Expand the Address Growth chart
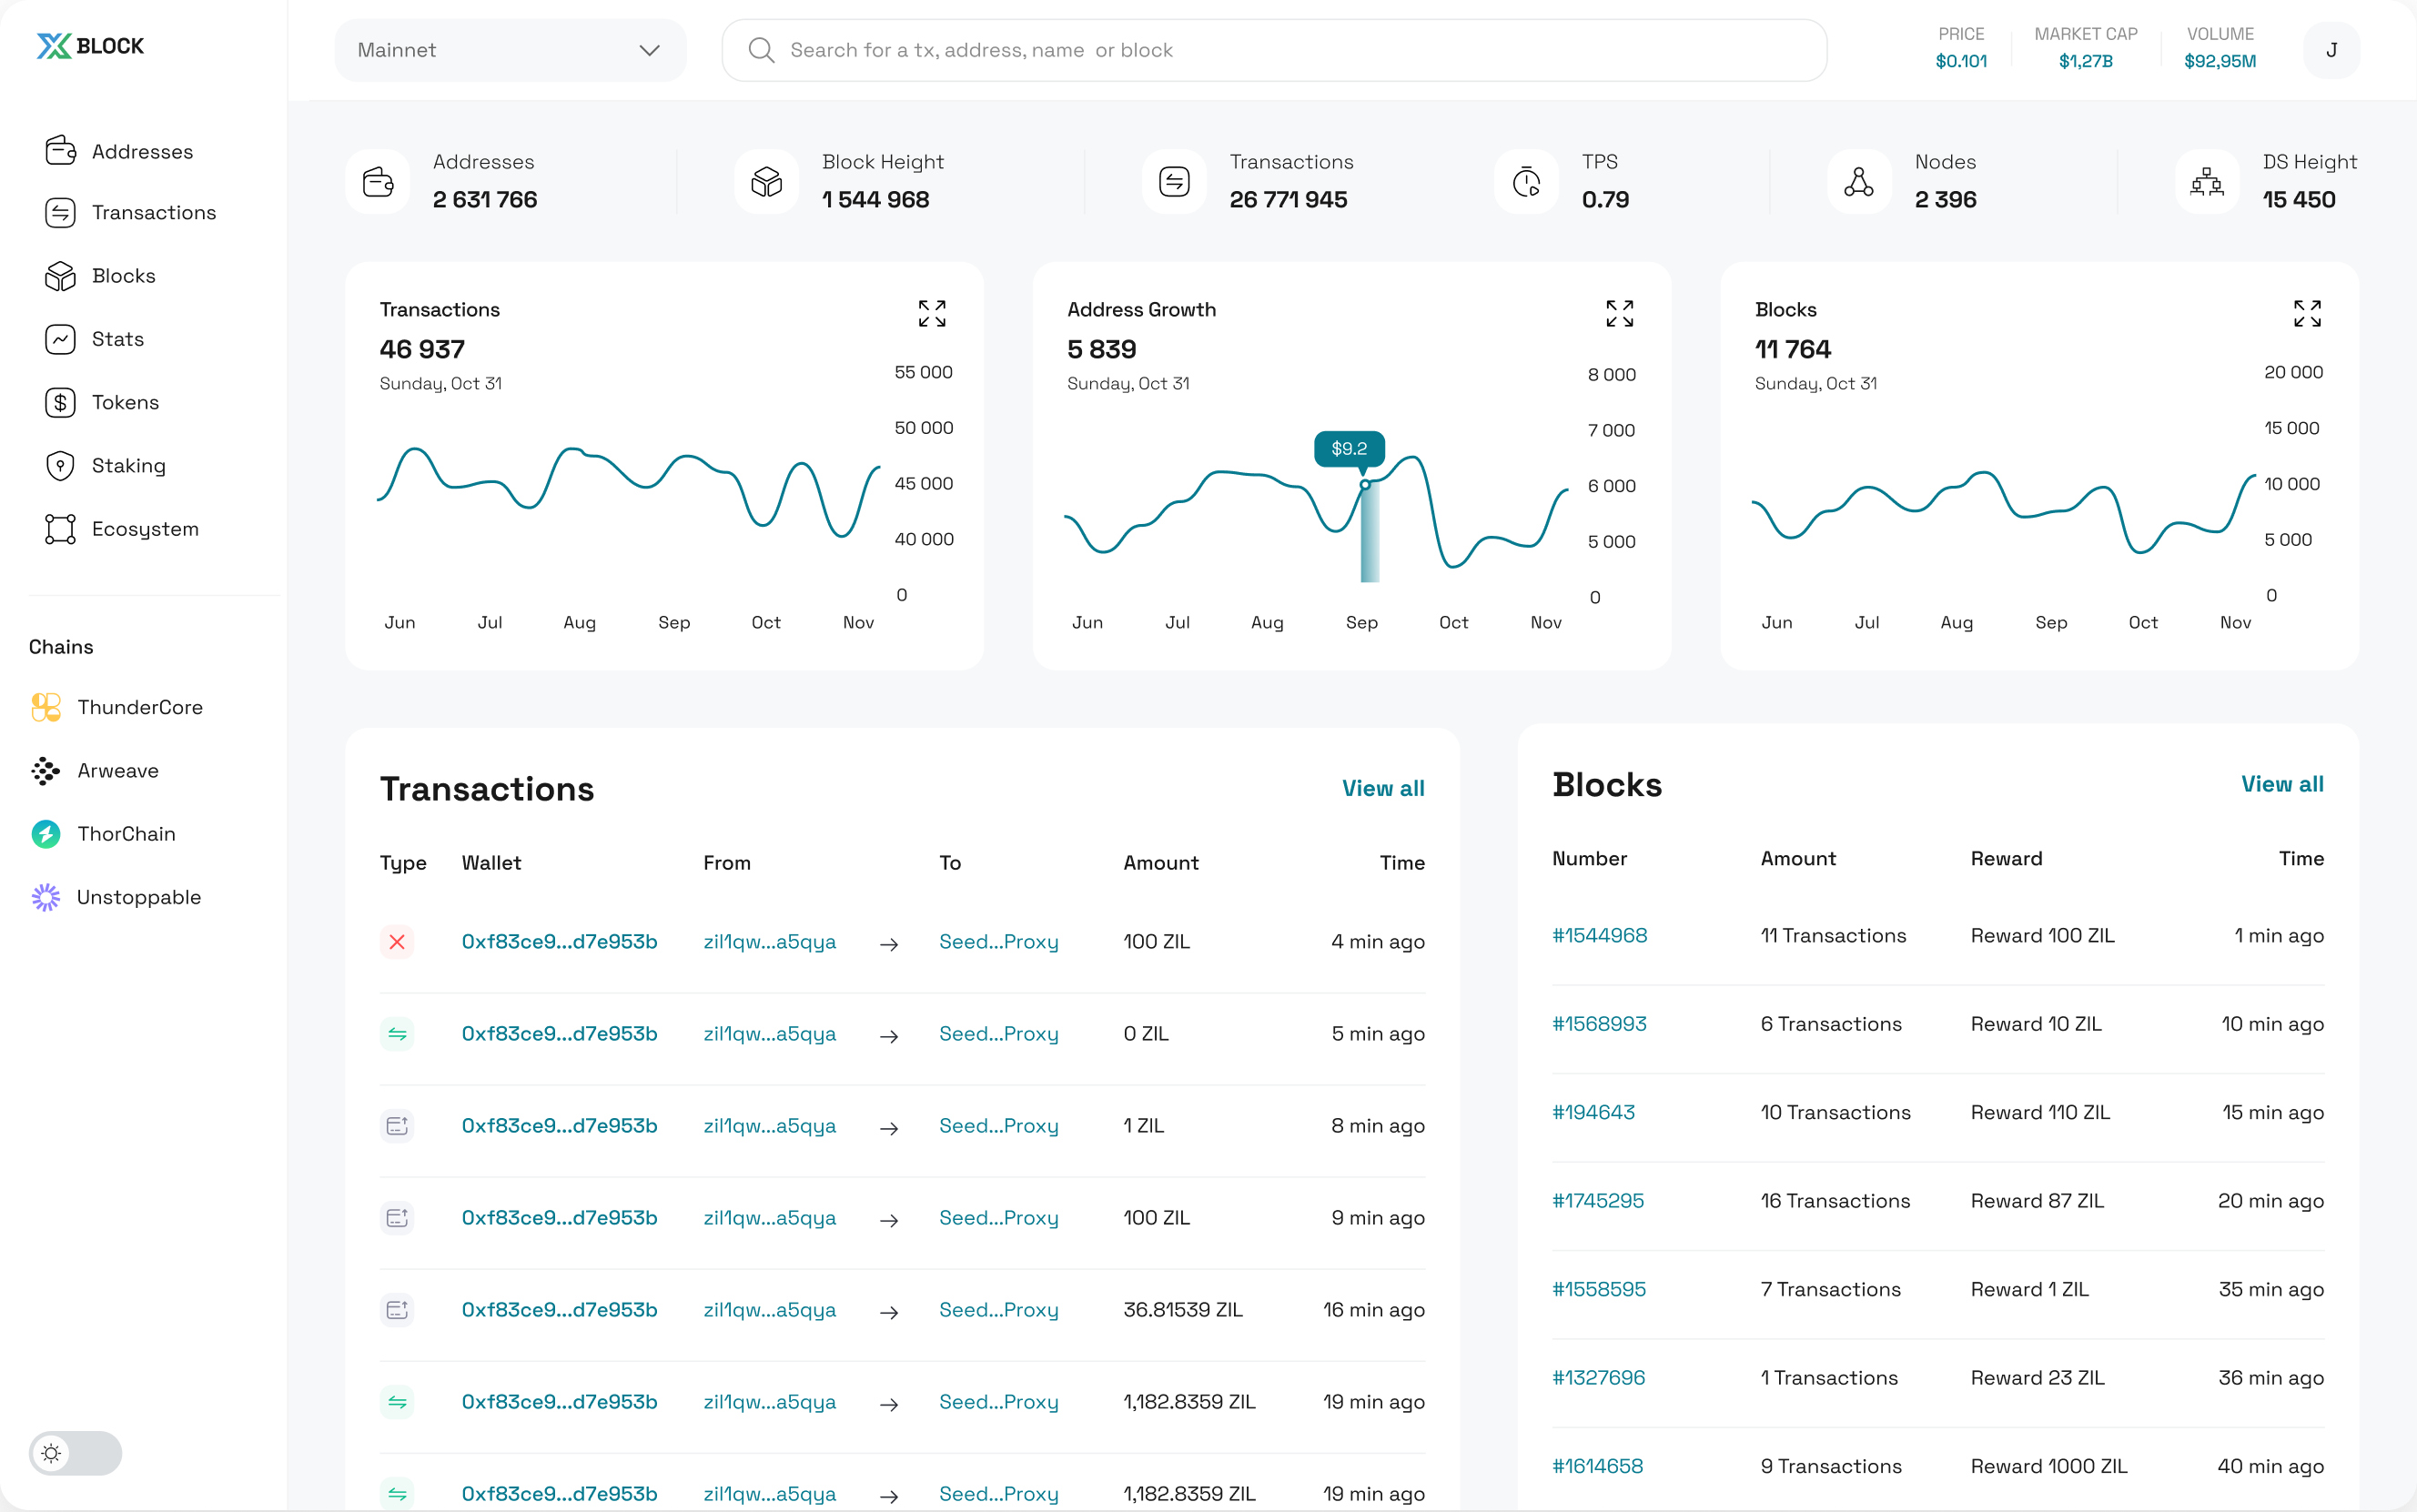Image resolution: width=2417 pixels, height=1512 pixels. coord(1620,313)
